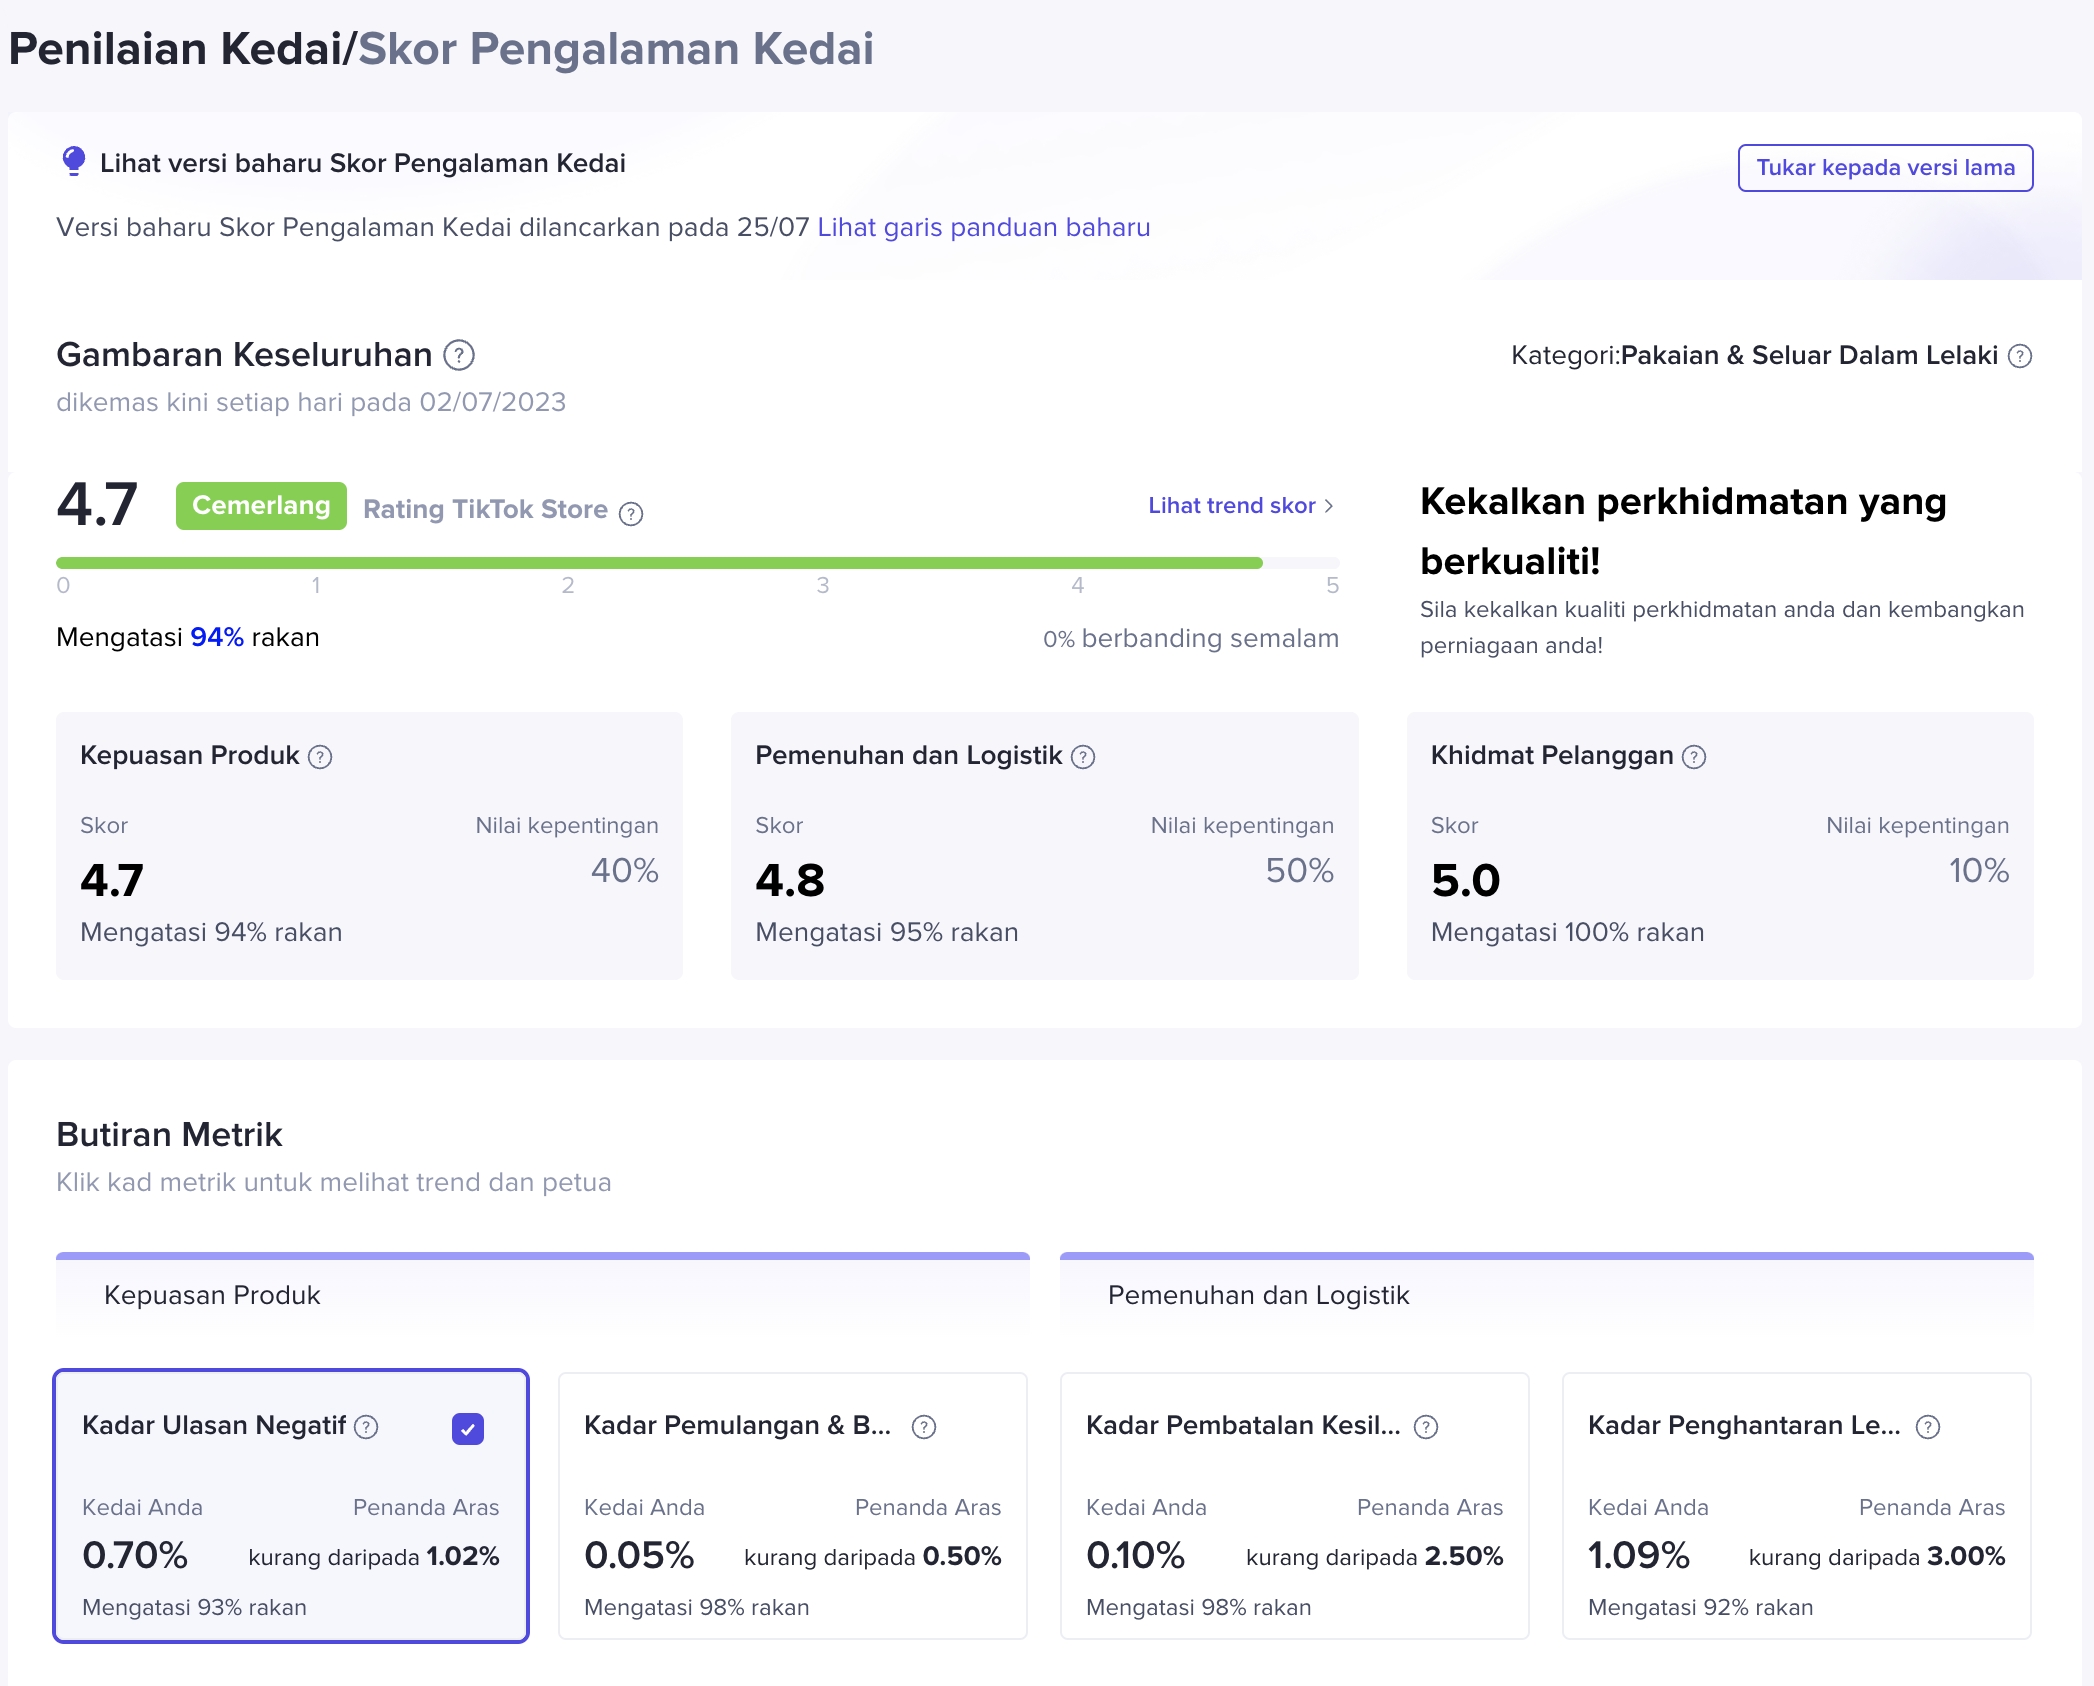Click the 40% Nilai kepentingan value
This screenshot has width=2094, height=1686.
click(624, 870)
